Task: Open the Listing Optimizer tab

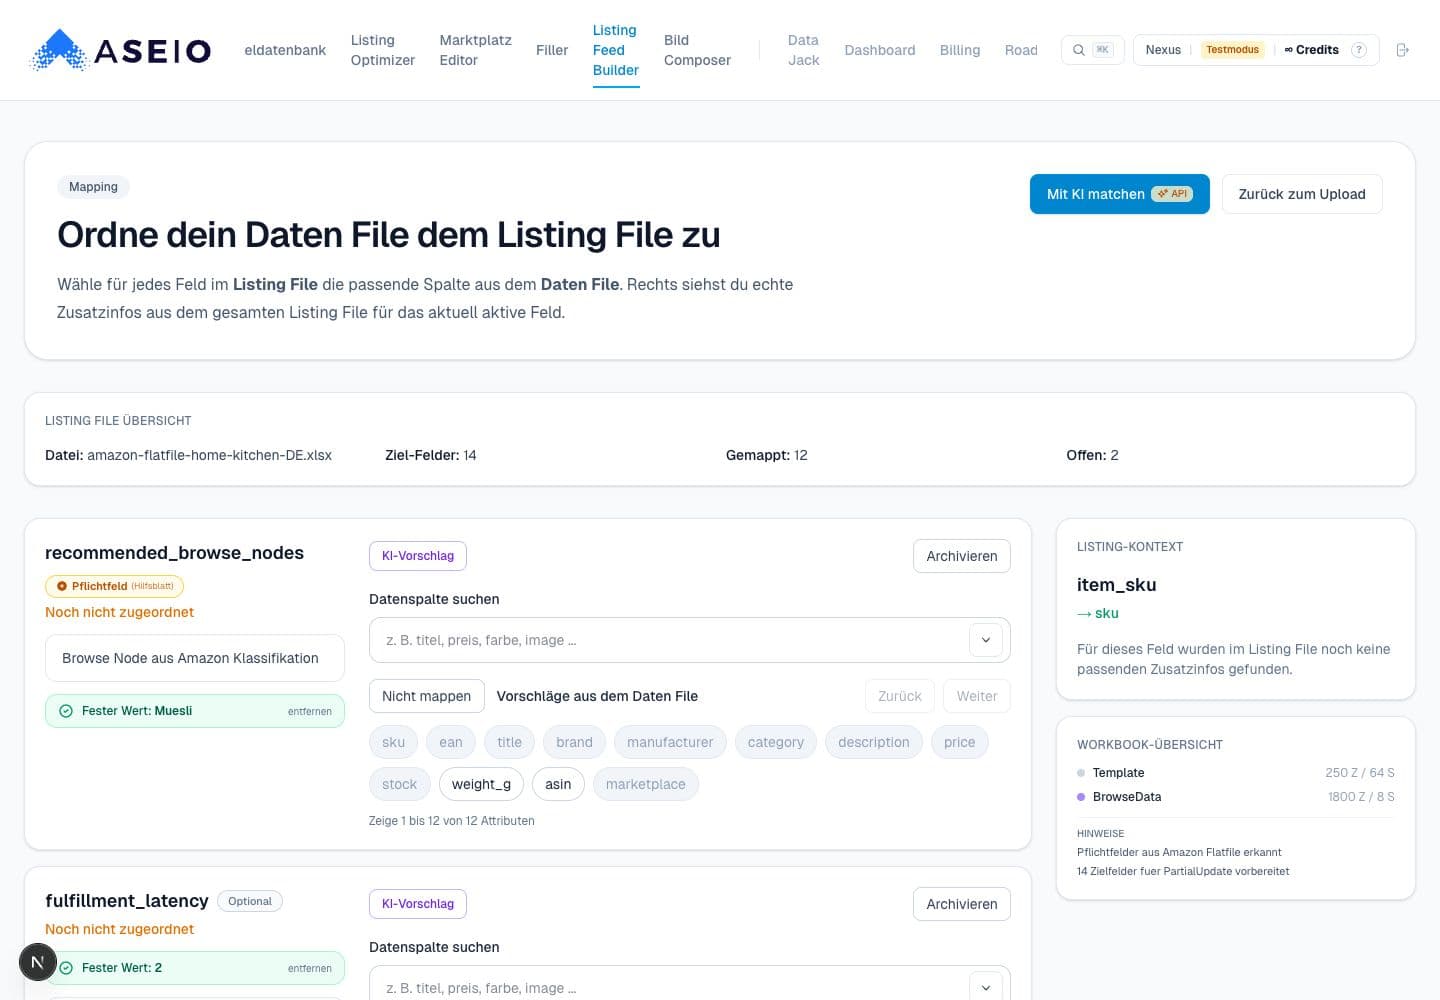Action: click(x=382, y=50)
